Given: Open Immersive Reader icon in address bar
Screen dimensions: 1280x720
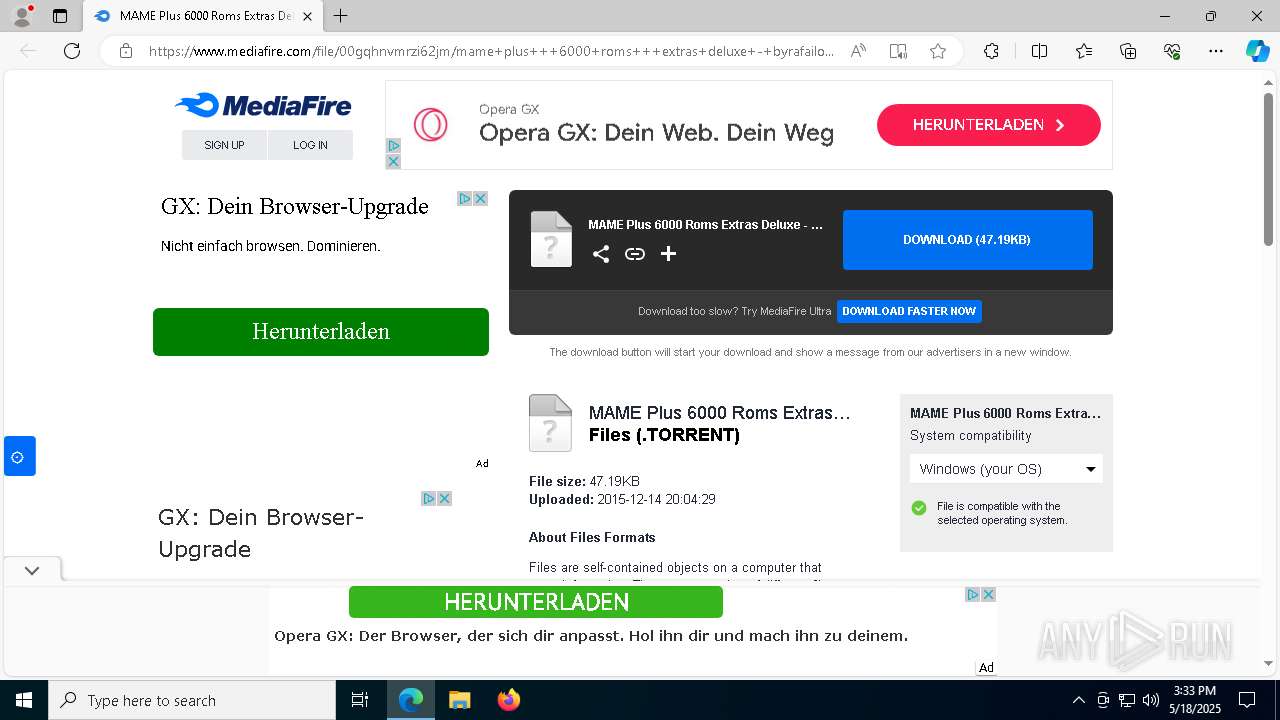Looking at the screenshot, I should [898, 51].
